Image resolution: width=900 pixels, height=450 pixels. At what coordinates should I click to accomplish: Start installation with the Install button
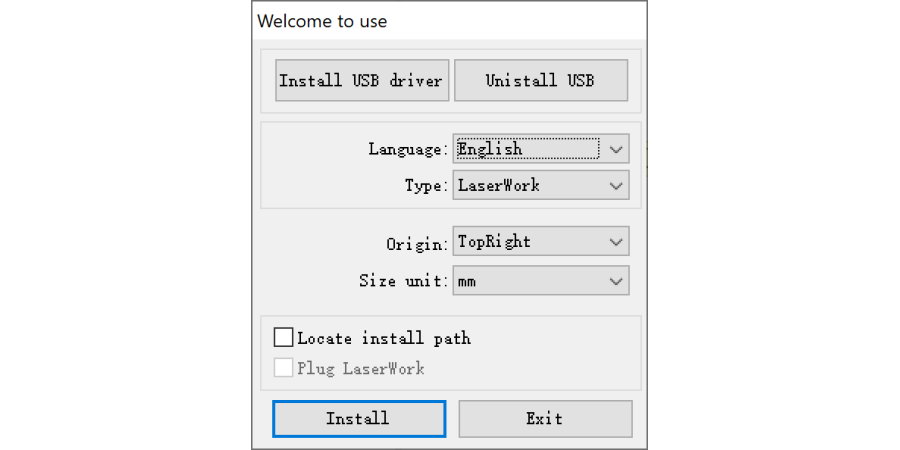pos(359,418)
